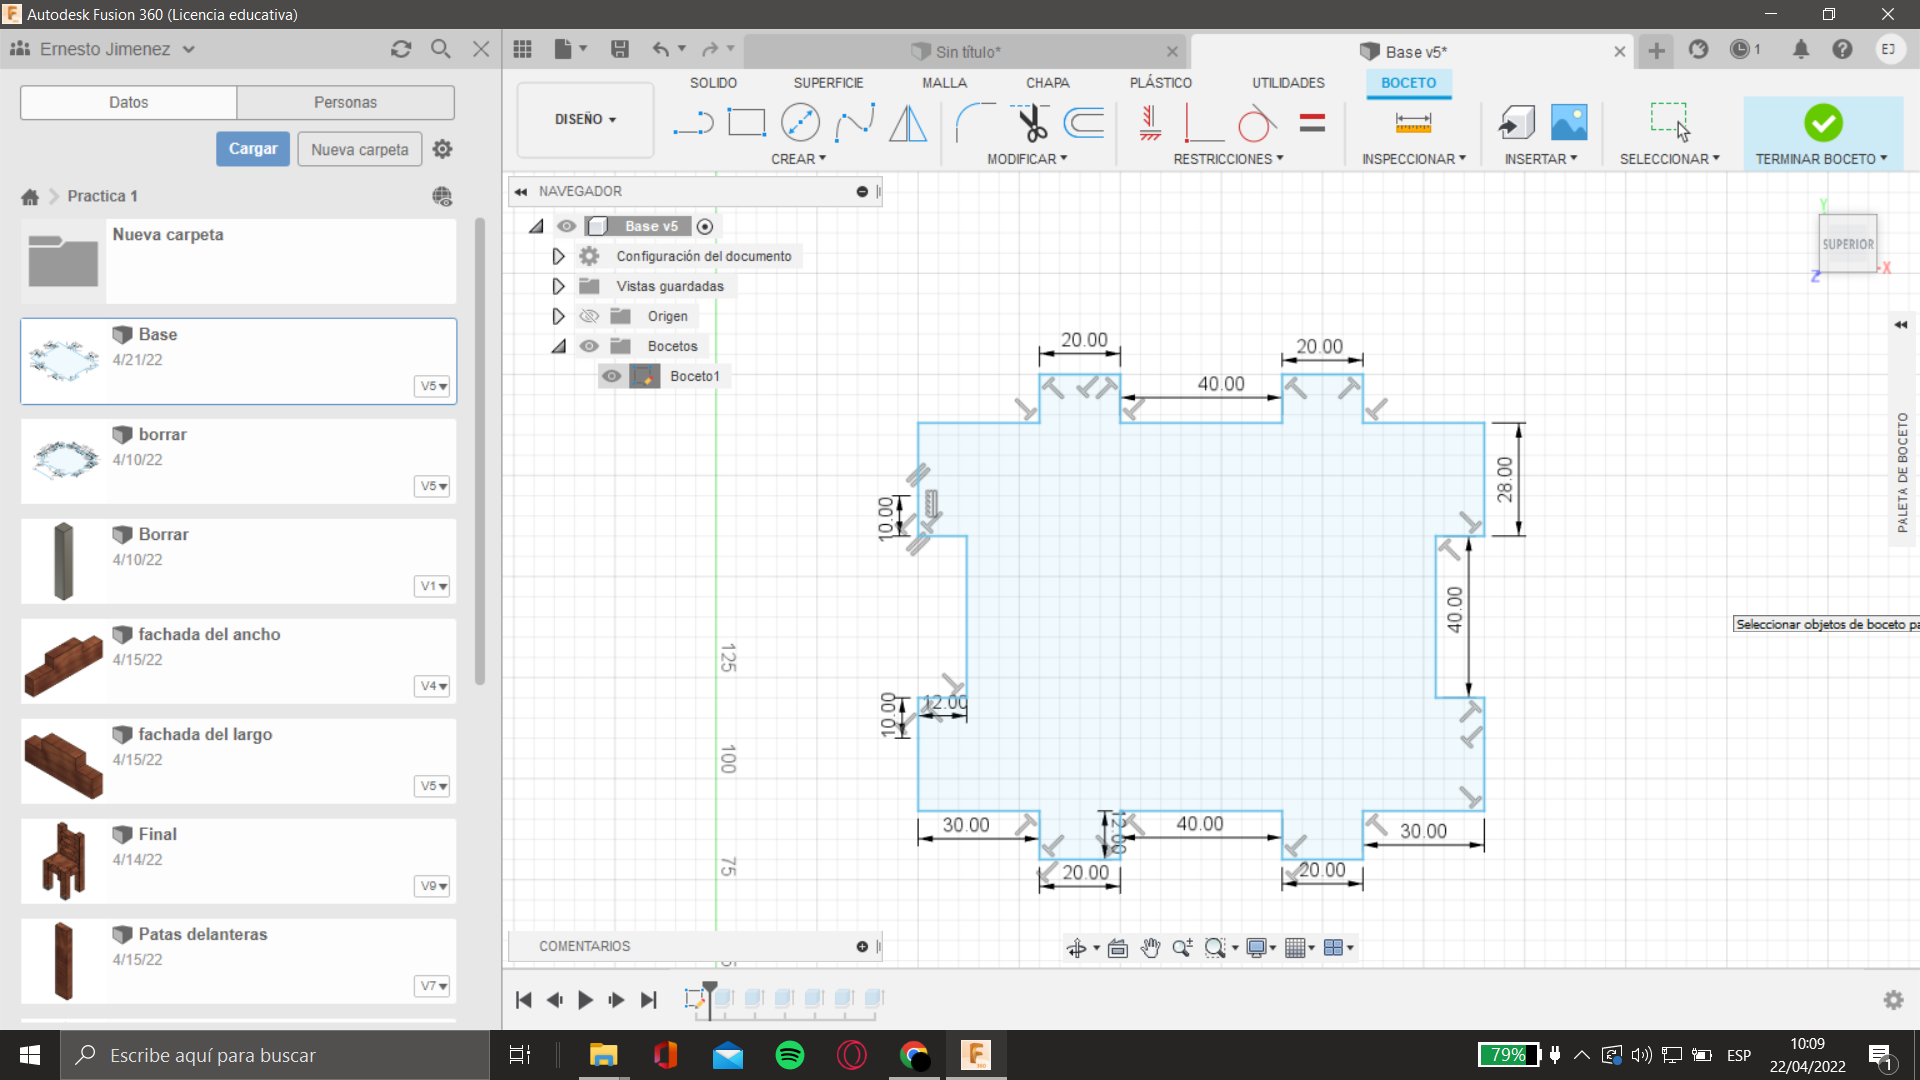Toggle visibility of Origen folder
Image resolution: width=1920 pixels, height=1080 pixels.
coord(589,316)
